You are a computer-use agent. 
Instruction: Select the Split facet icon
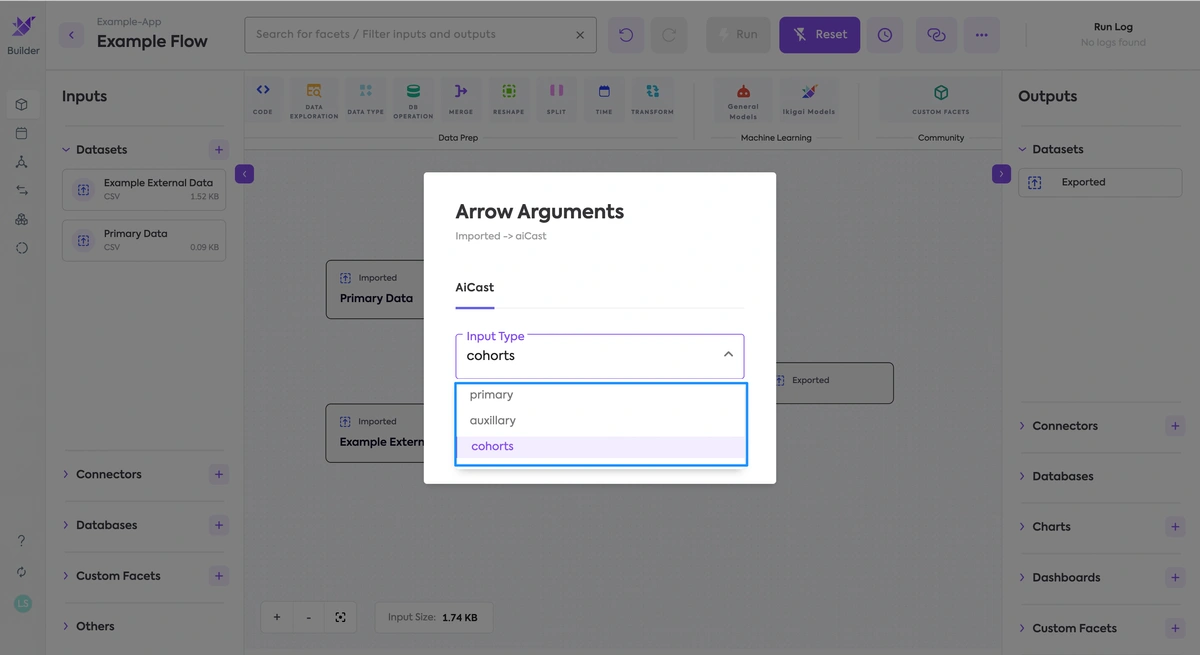coord(556,91)
